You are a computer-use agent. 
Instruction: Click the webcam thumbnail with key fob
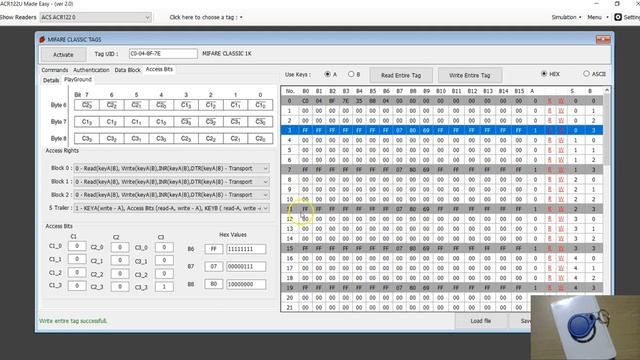coord(585,327)
